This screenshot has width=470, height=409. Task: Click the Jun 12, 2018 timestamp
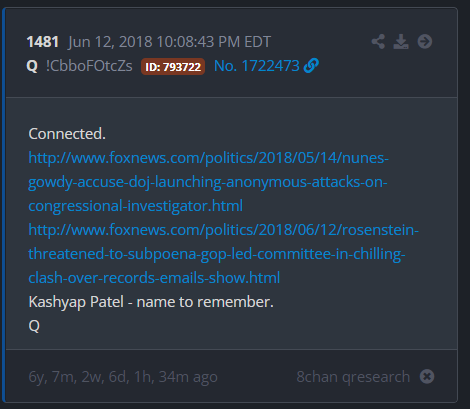coord(169,42)
